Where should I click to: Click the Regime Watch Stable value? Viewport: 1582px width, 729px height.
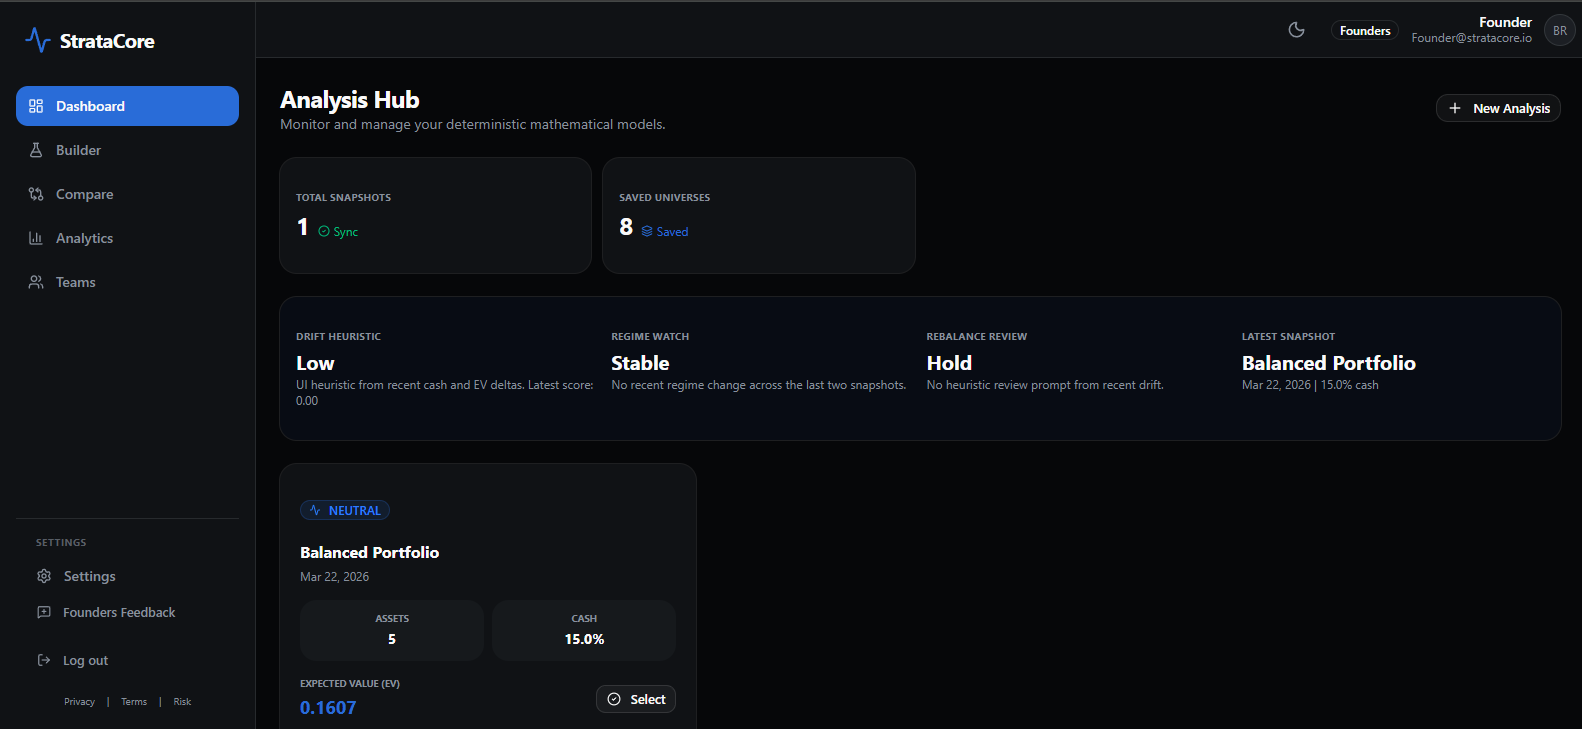point(640,363)
